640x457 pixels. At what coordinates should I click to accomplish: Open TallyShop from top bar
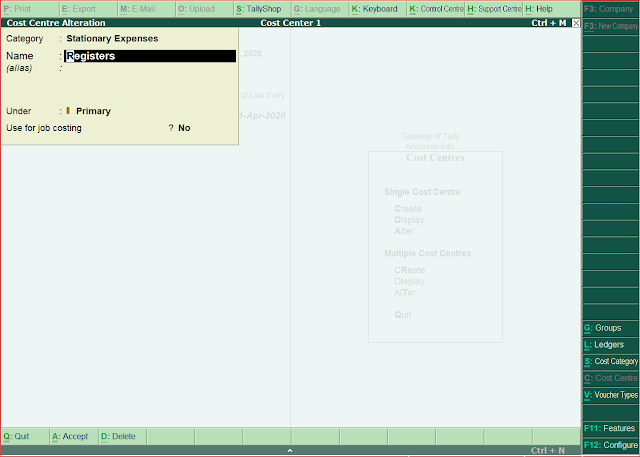(x=263, y=9)
